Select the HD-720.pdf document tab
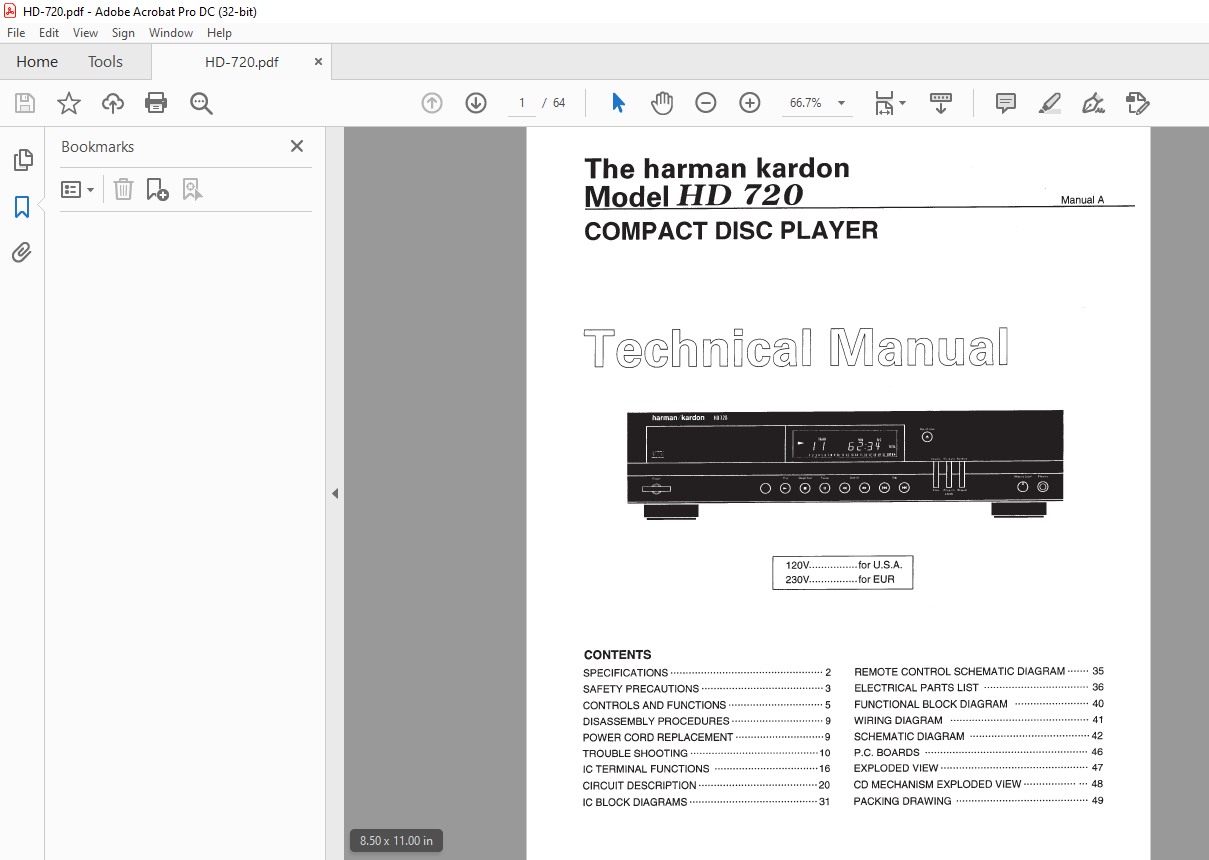 [242, 61]
